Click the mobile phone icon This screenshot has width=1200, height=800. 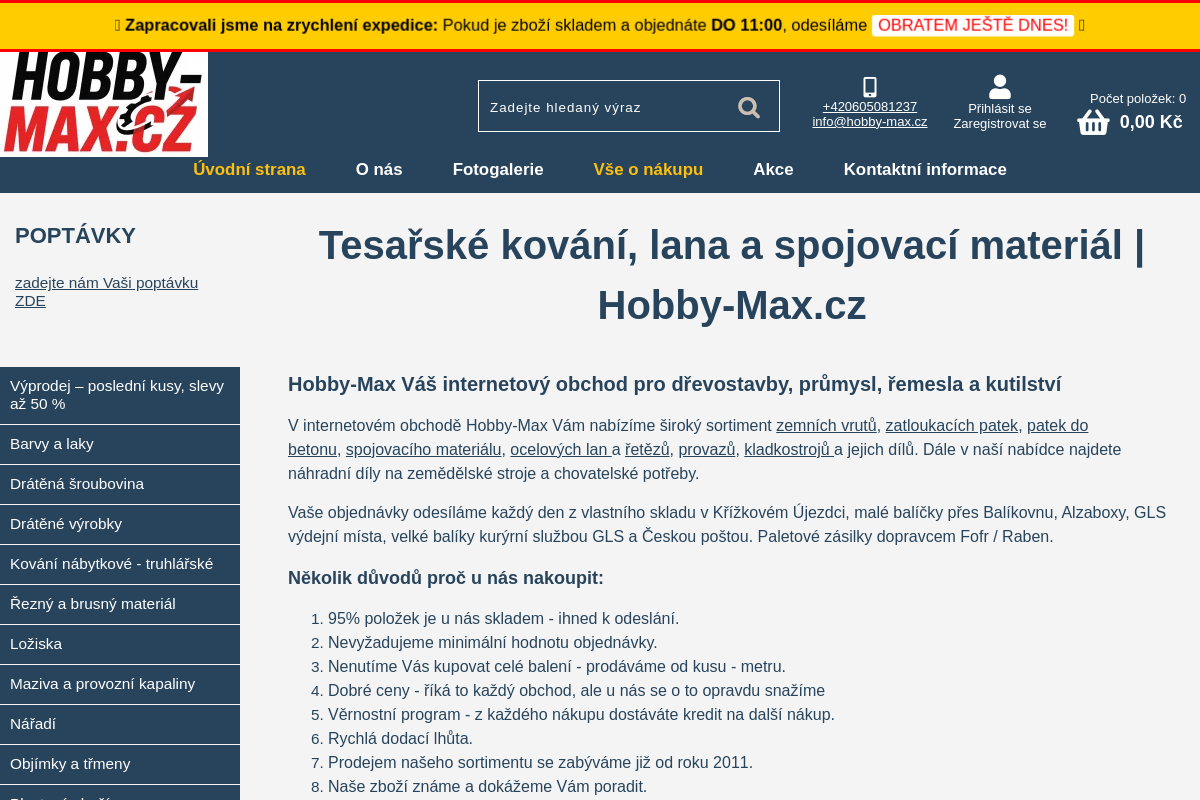[x=870, y=87]
